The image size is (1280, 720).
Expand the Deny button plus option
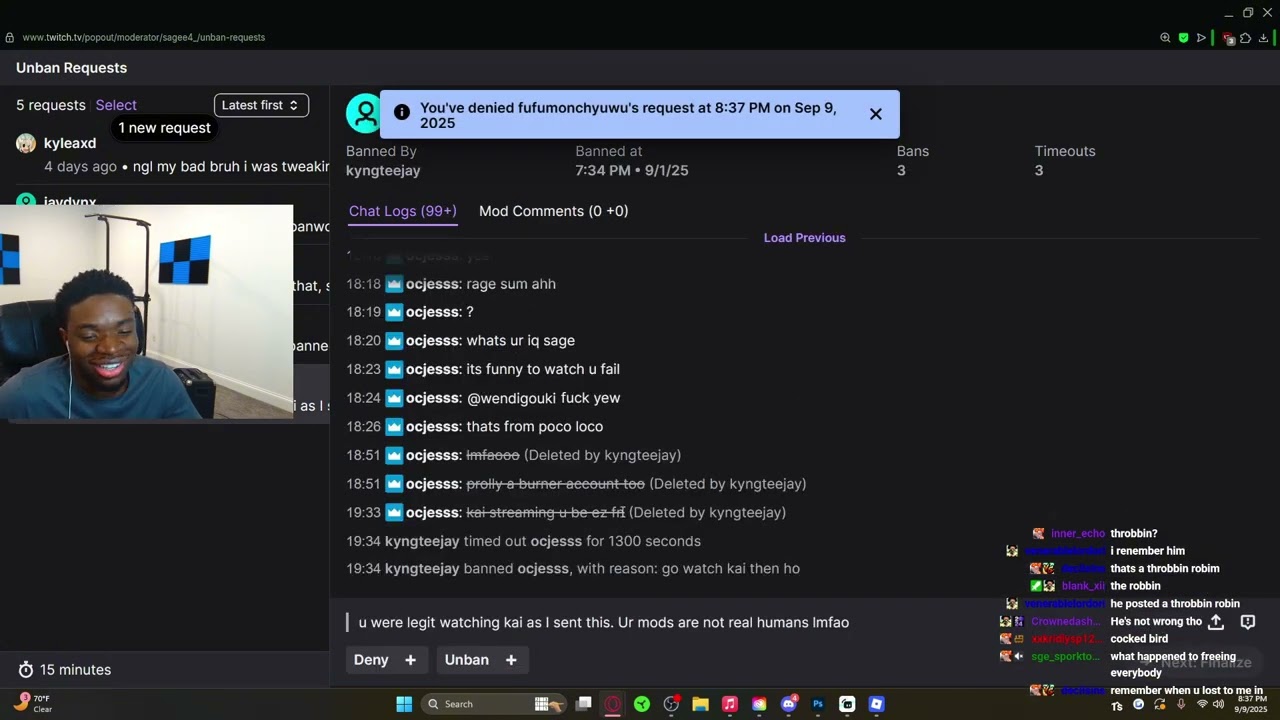point(410,660)
